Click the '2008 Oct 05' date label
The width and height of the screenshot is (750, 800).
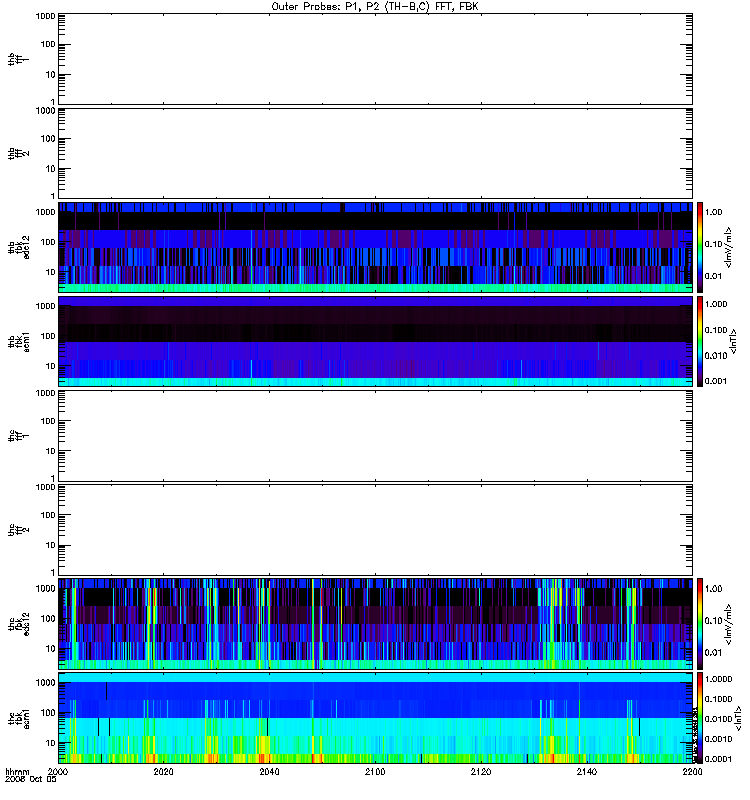click(x=31, y=780)
